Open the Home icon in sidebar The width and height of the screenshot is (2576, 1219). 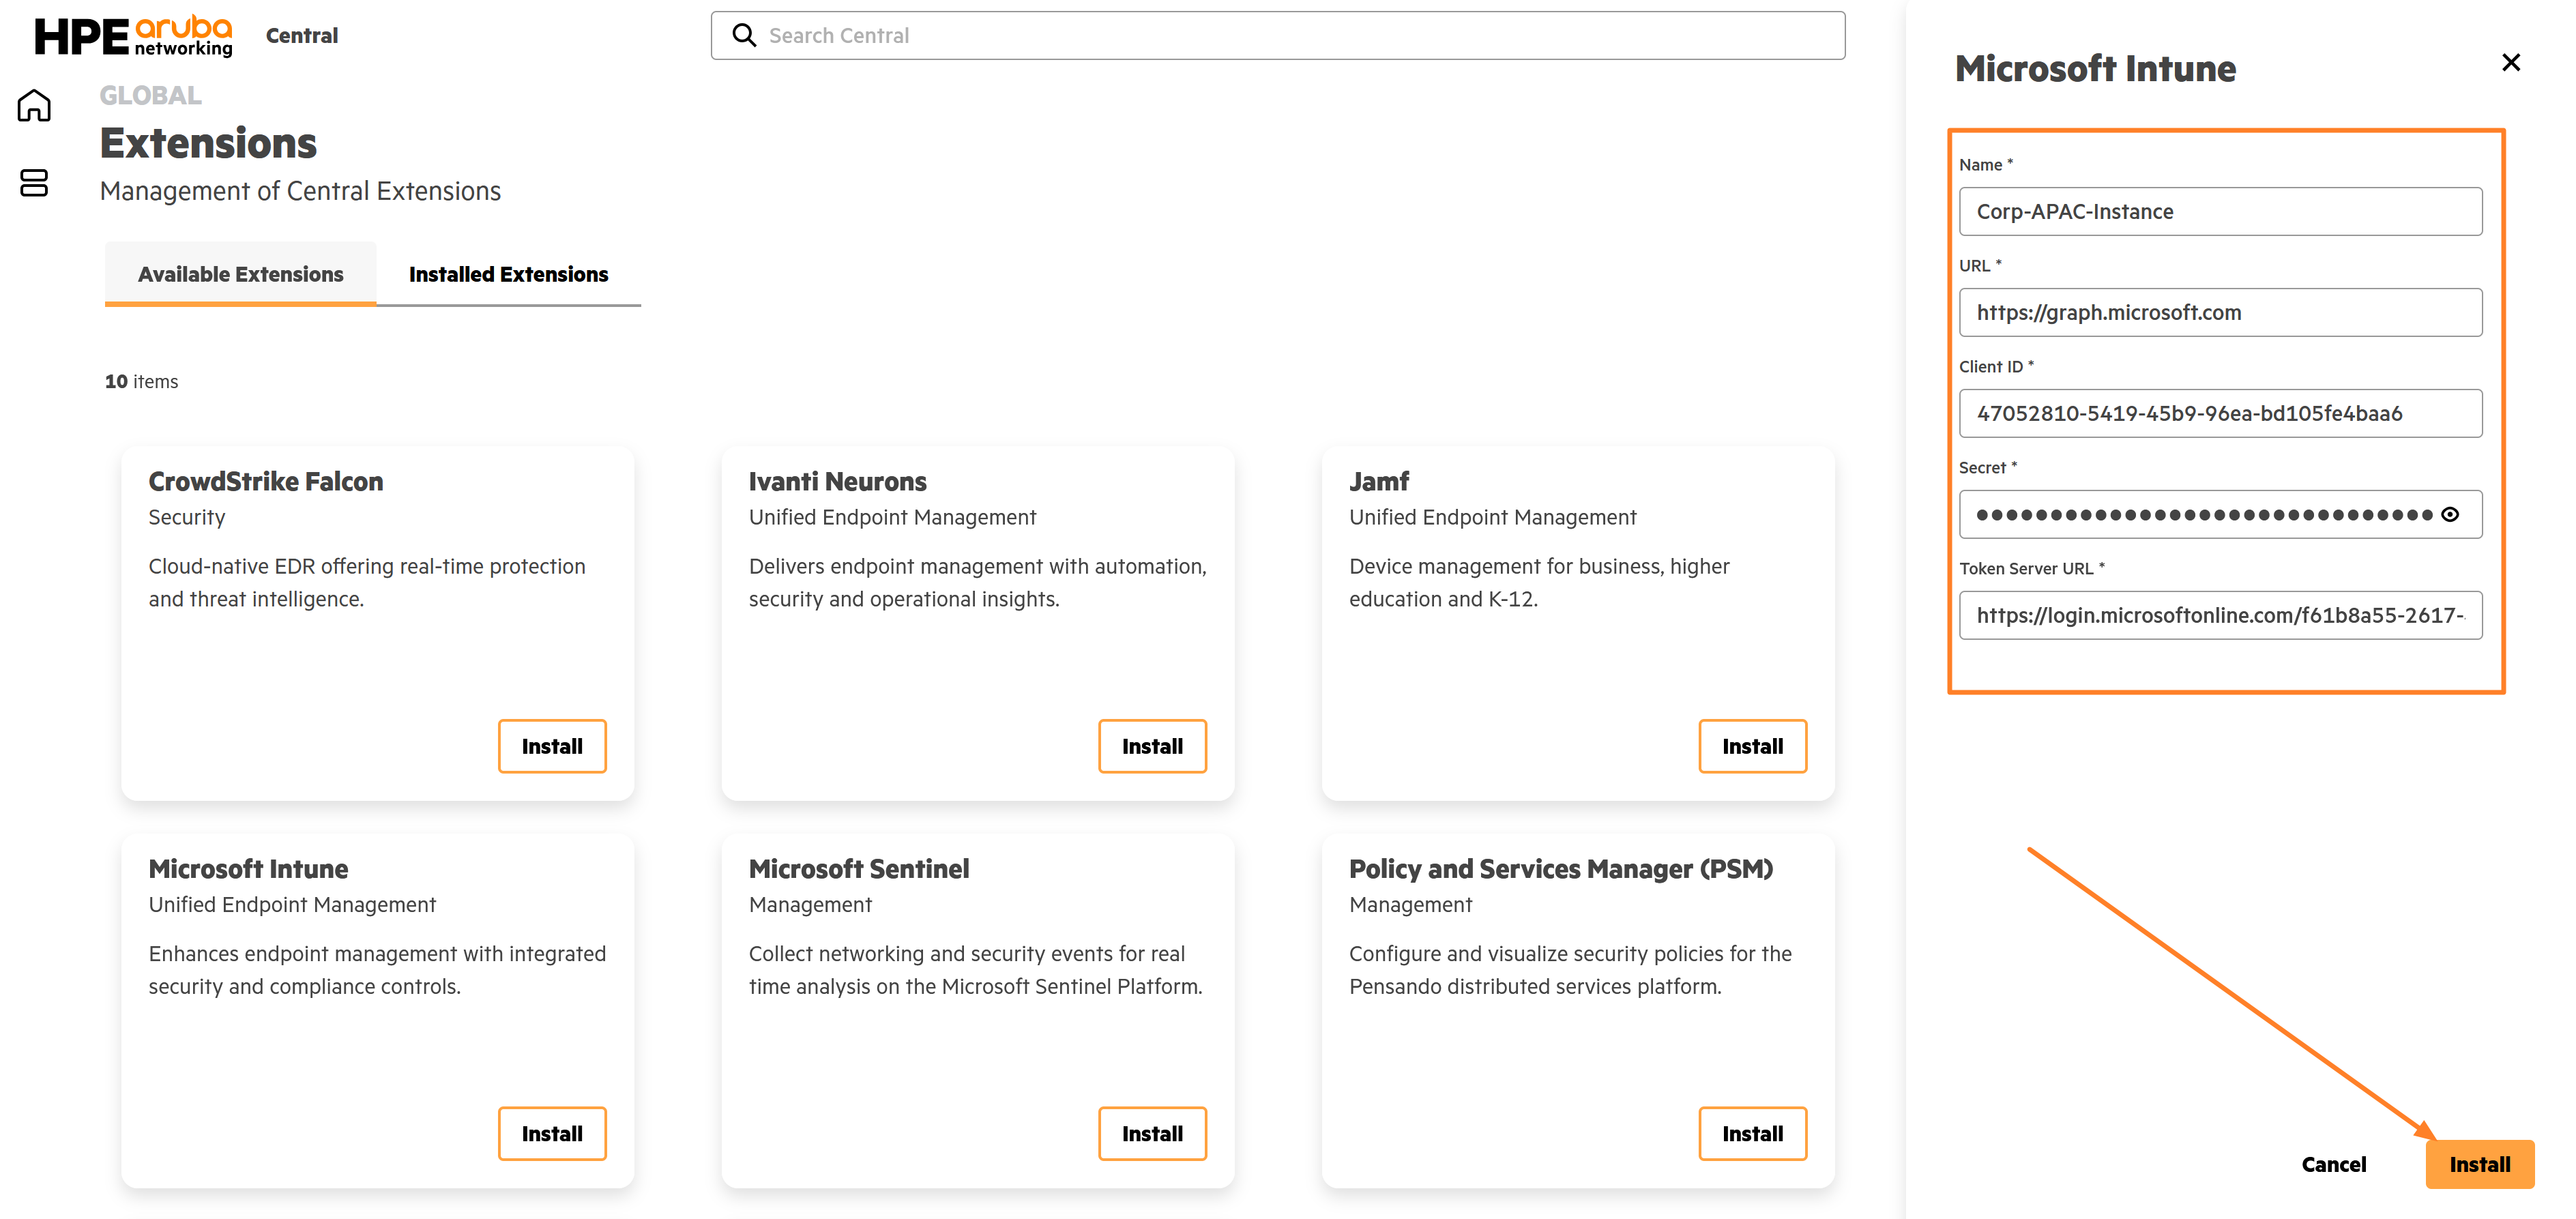point(34,105)
